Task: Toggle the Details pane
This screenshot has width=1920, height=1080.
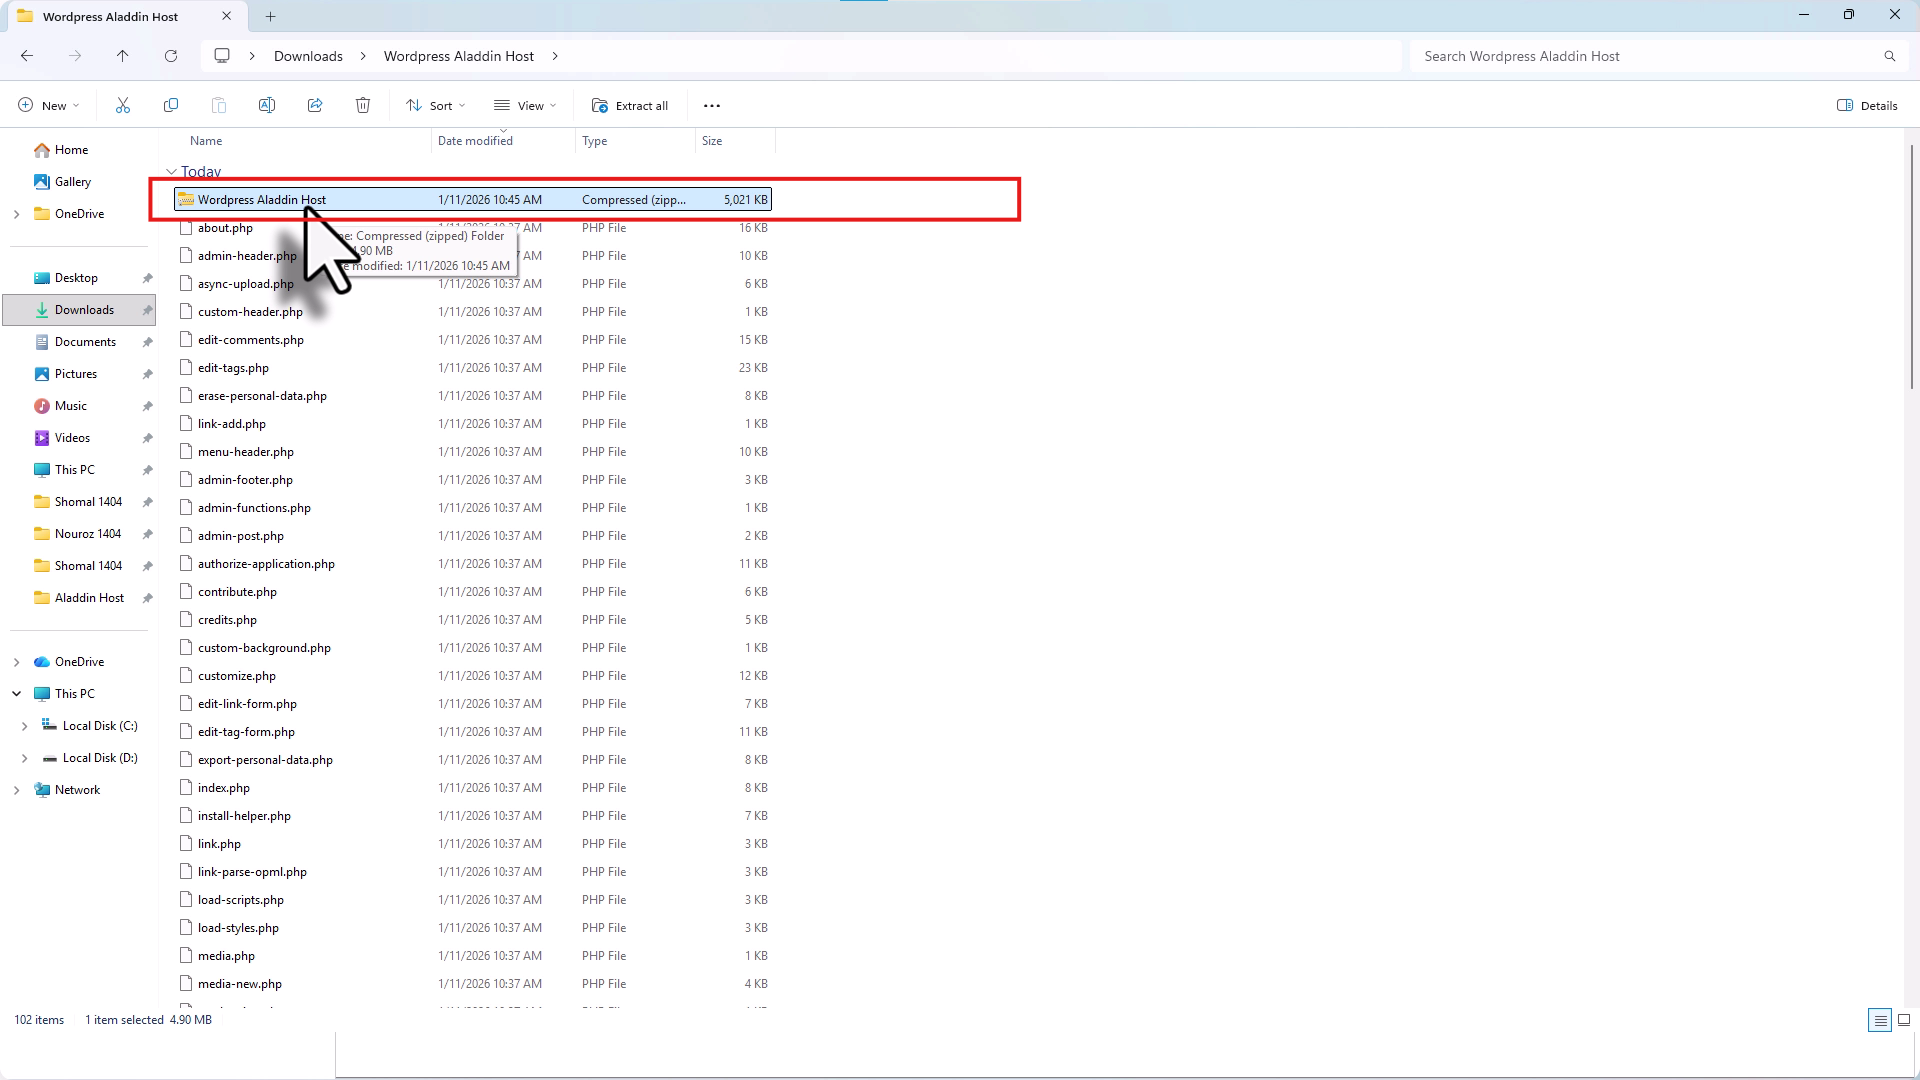Action: point(1867,105)
